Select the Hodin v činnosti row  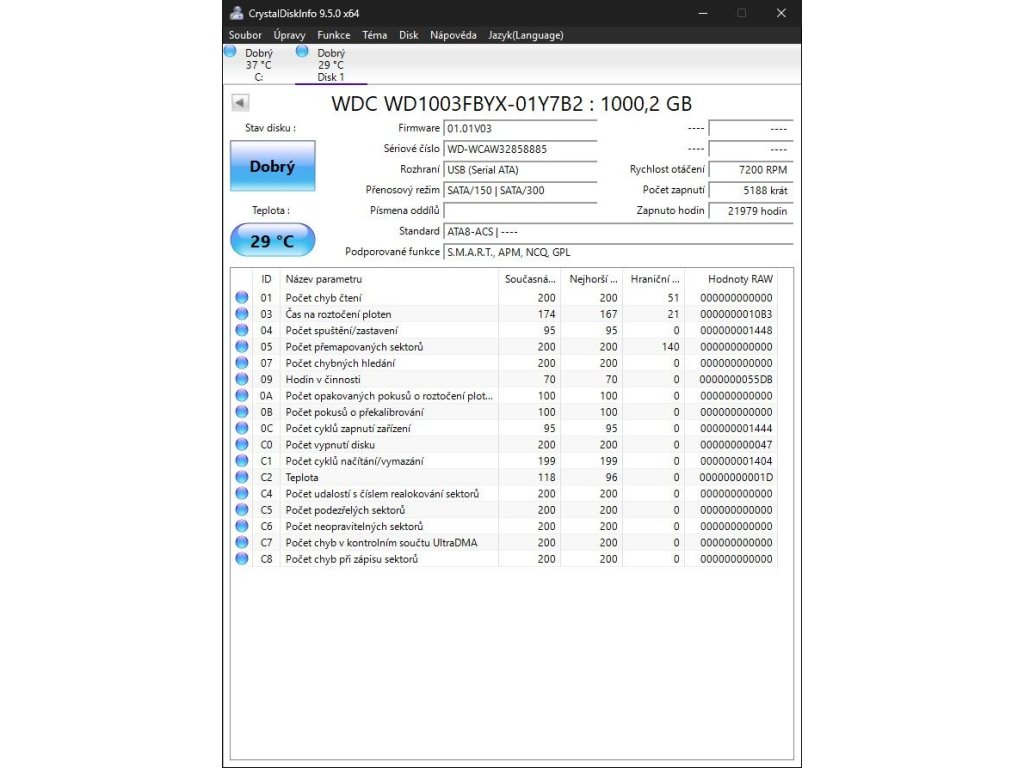point(390,380)
